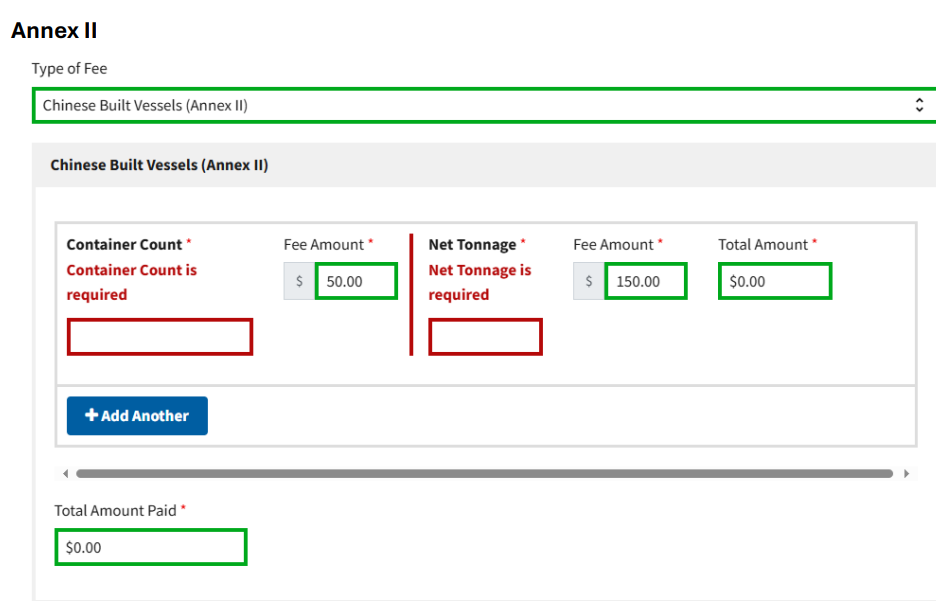Focus the empty Net Tonnage input
This screenshot has height=606, width=936.
pyautogui.click(x=485, y=337)
